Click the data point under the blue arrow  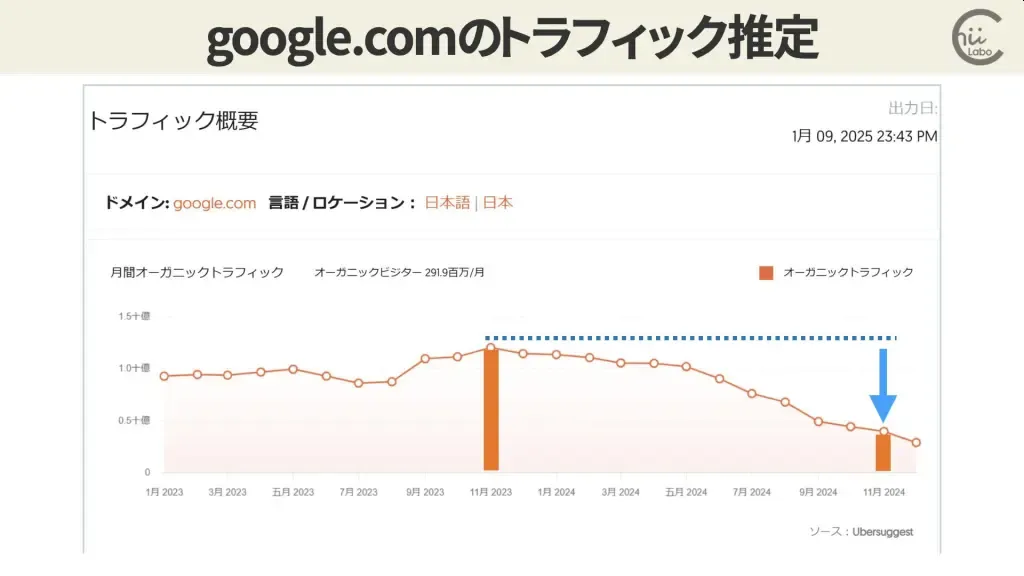(x=884, y=432)
